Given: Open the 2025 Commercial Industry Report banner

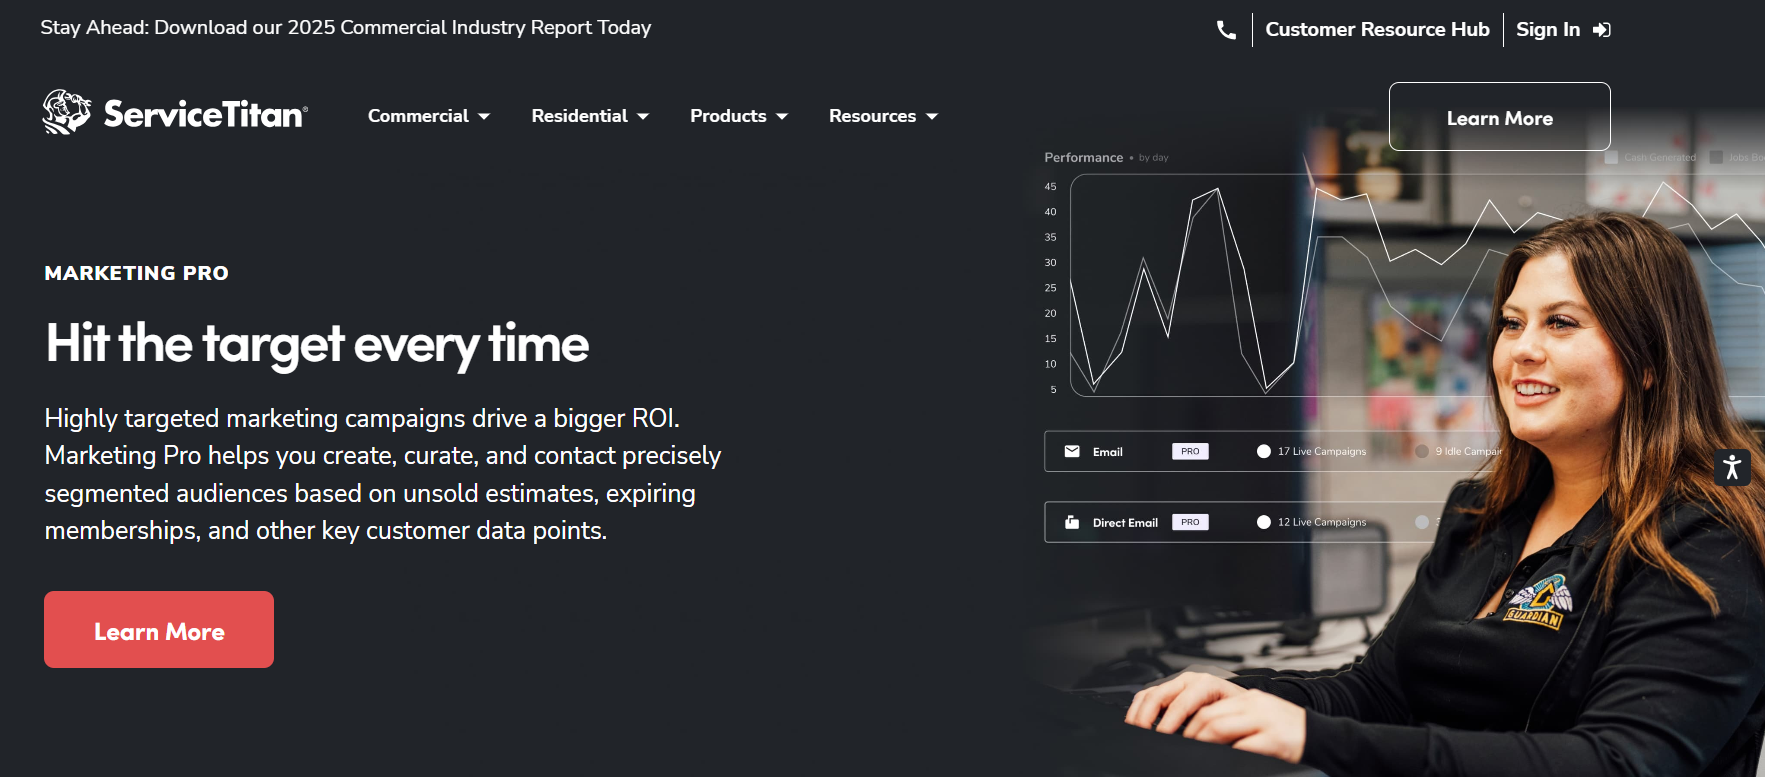Looking at the screenshot, I should pos(346,28).
